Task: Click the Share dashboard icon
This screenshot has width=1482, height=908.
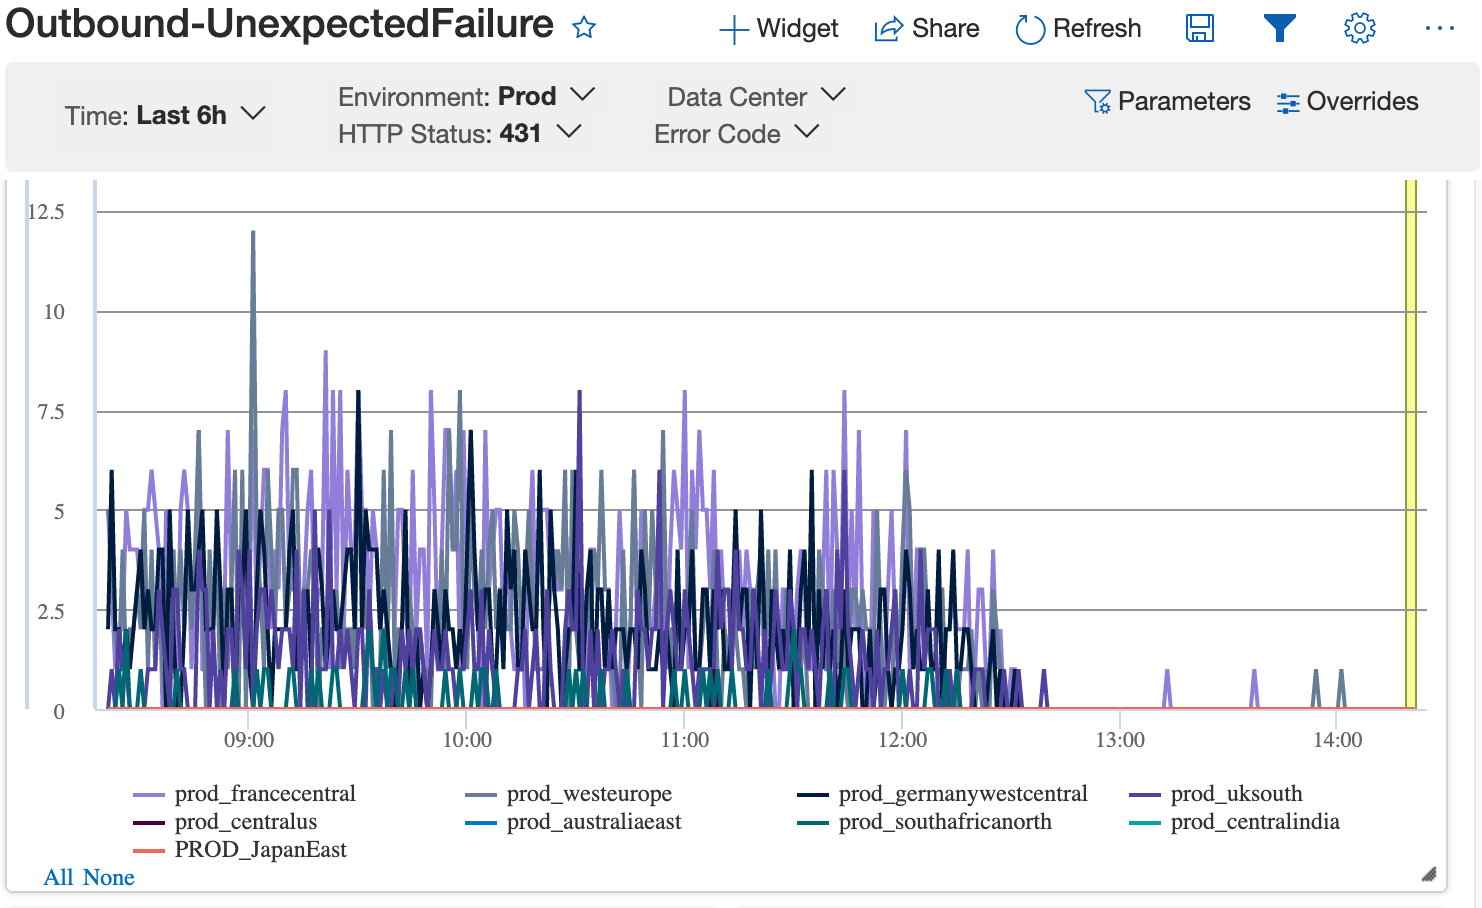Action: pos(888,29)
